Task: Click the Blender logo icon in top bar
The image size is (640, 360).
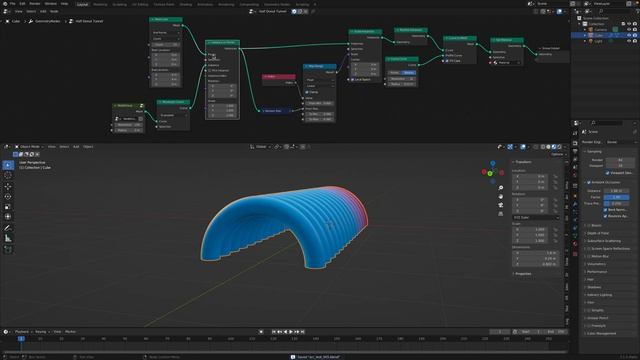Action: (x=5, y=4)
